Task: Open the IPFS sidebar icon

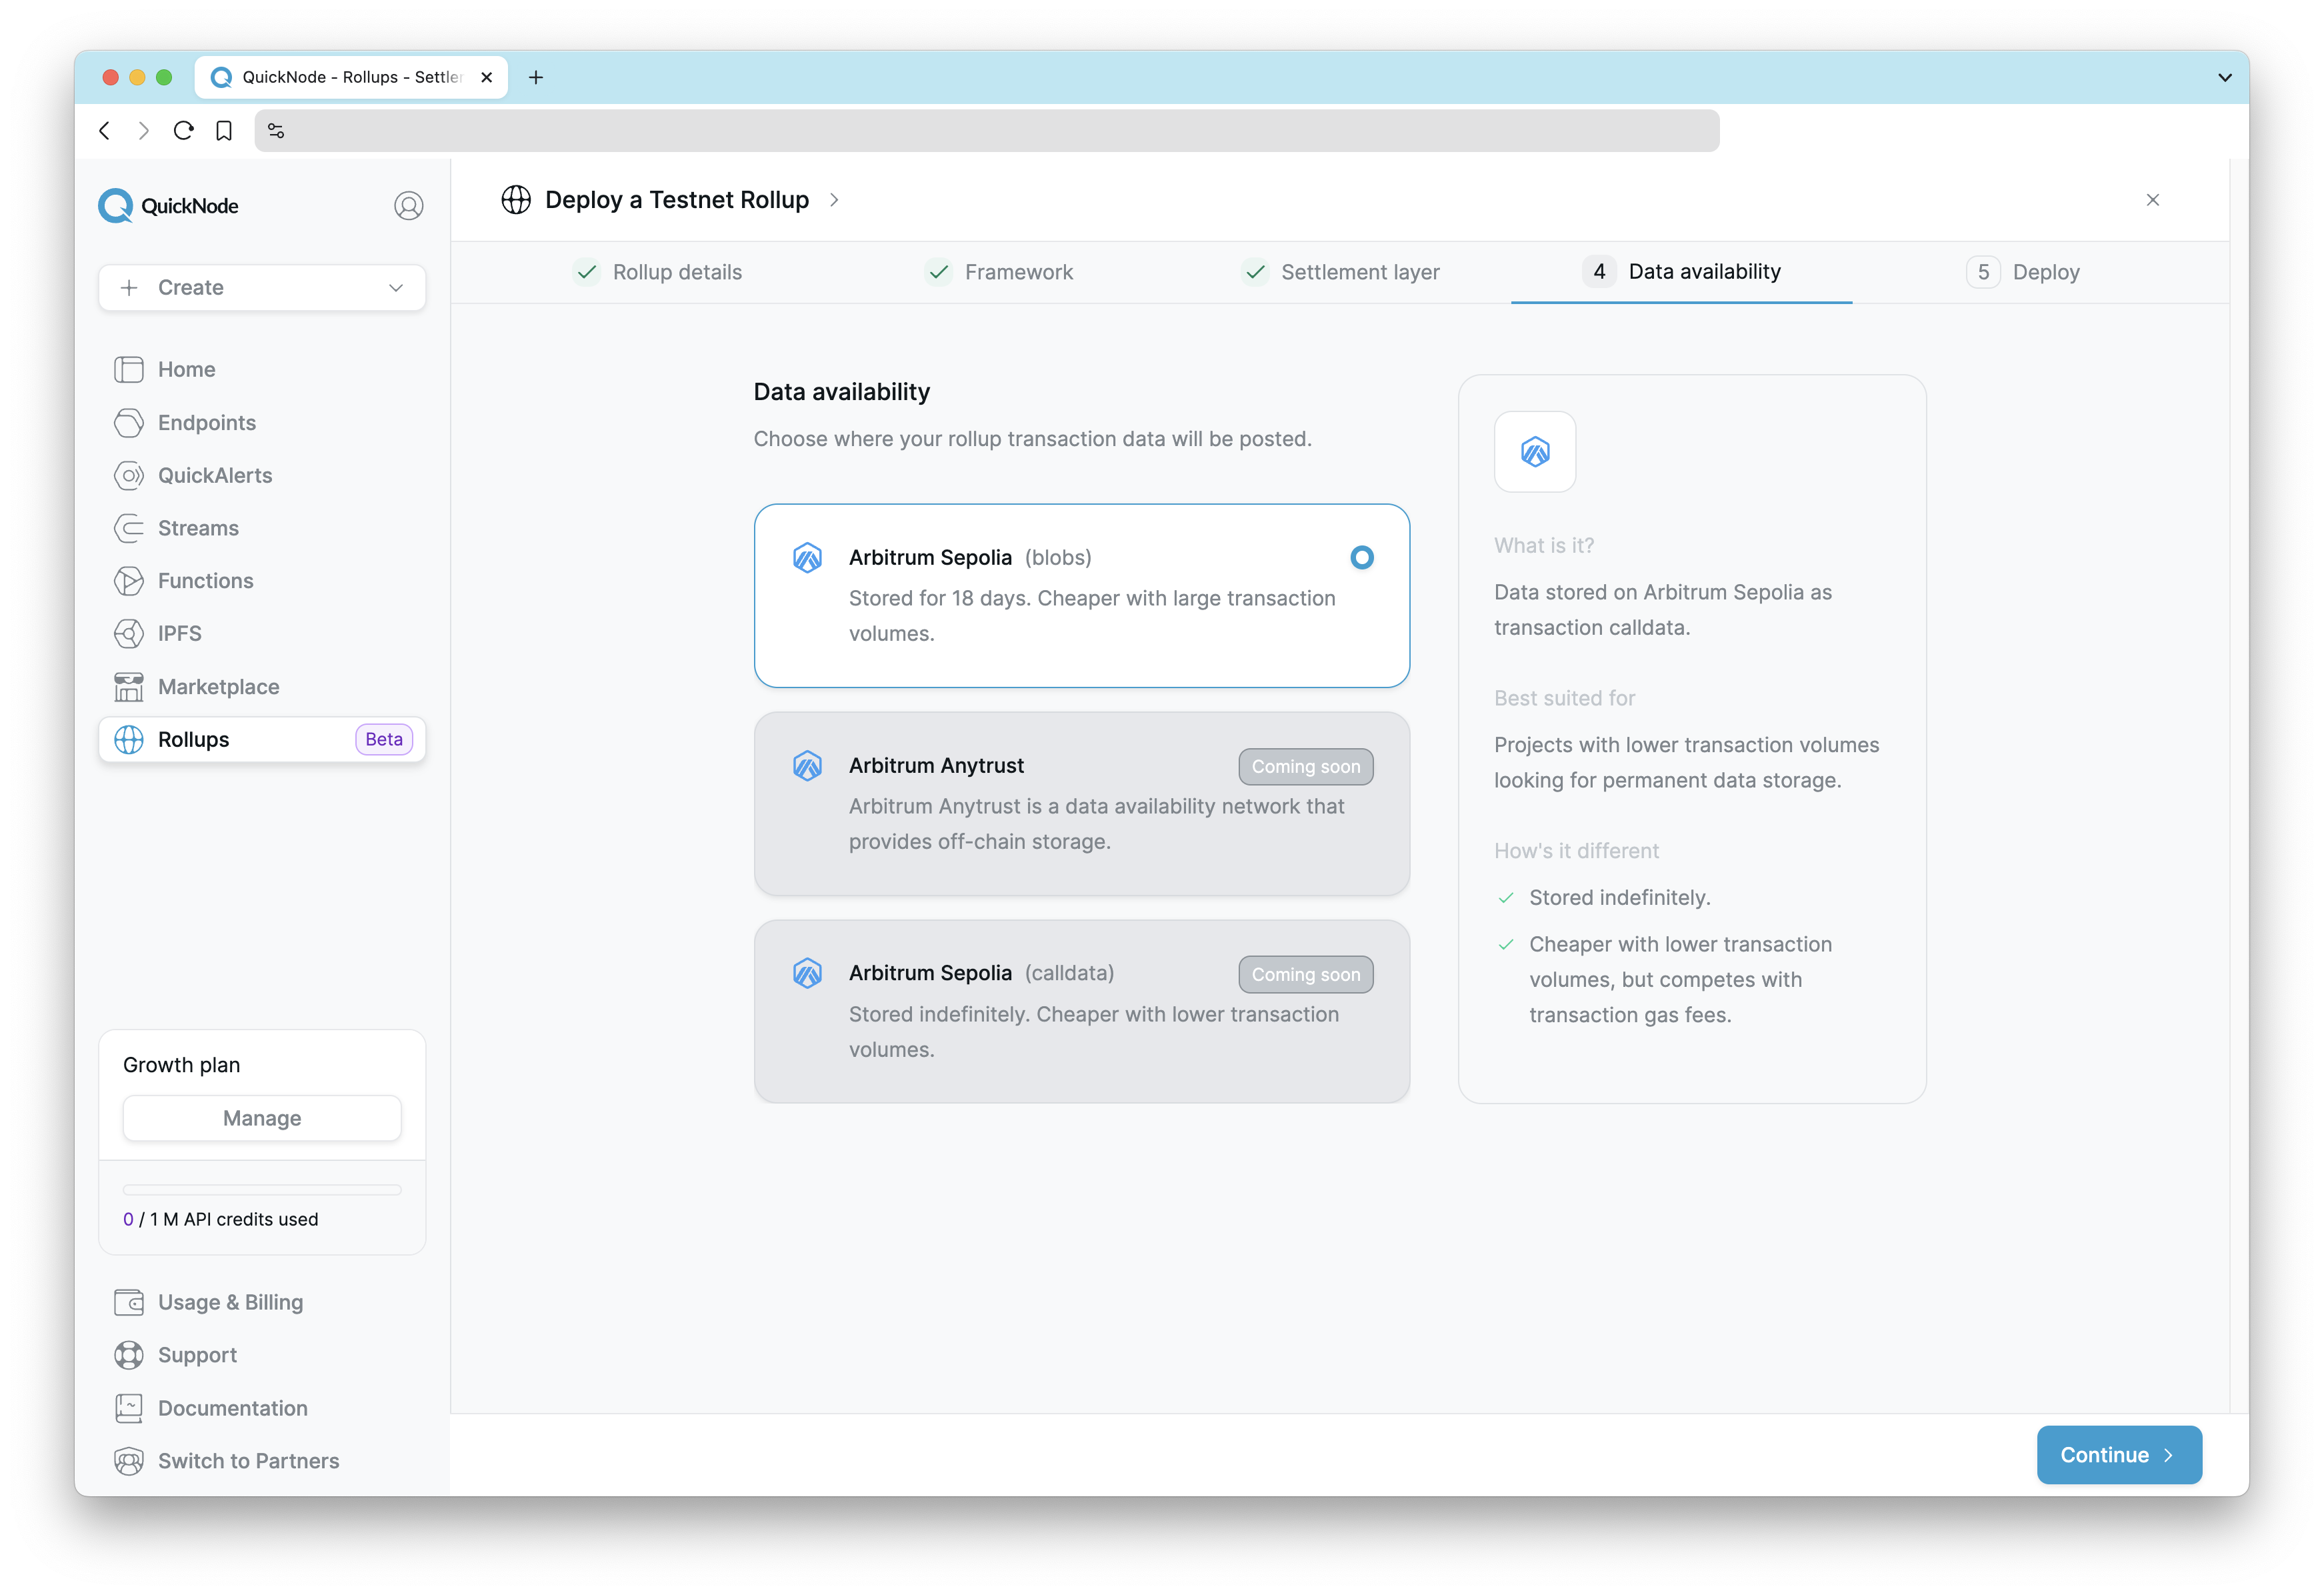Action: point(129,633)
